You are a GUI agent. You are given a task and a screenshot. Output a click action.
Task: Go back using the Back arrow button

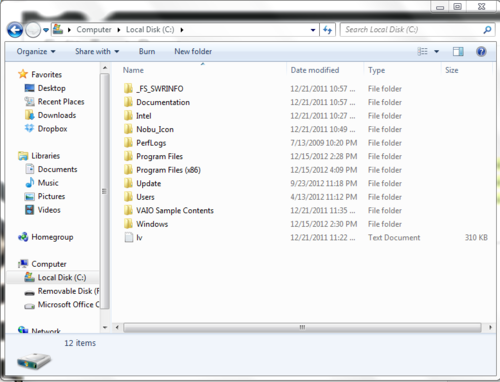click(x=15, y=30)
